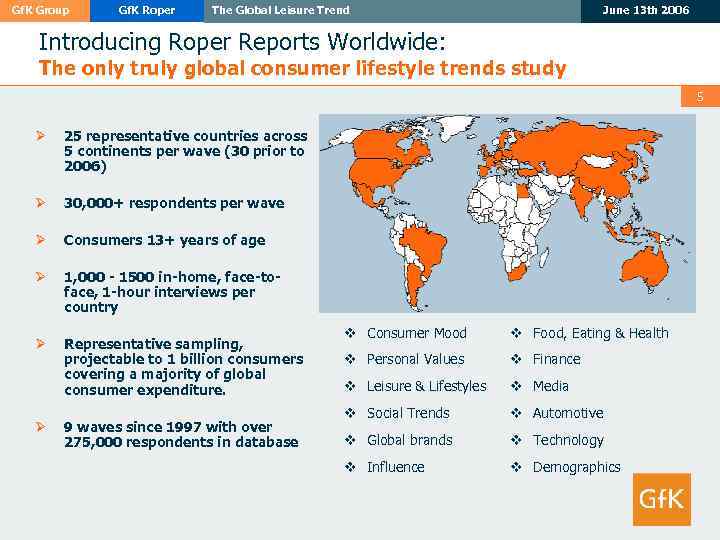Click the diamond bullet beside Automotive

point(517,413)
